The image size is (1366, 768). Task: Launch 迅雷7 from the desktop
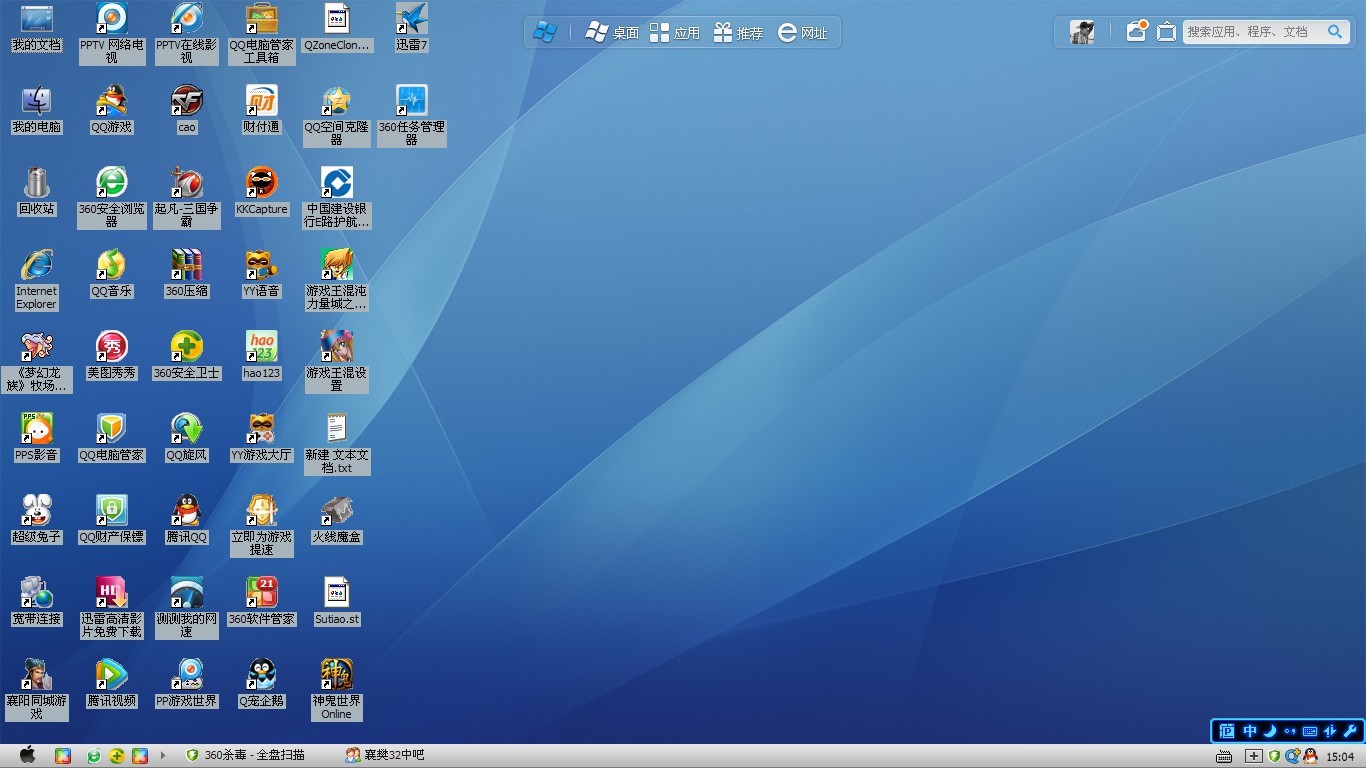pyautogui.click(x=411, y=28)
